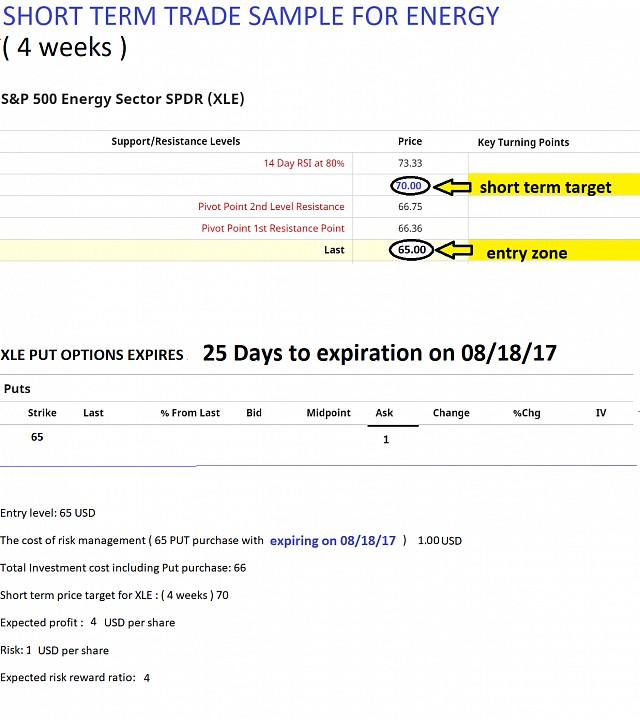Click the 'Last' row label in levels table

coord(334,250)
